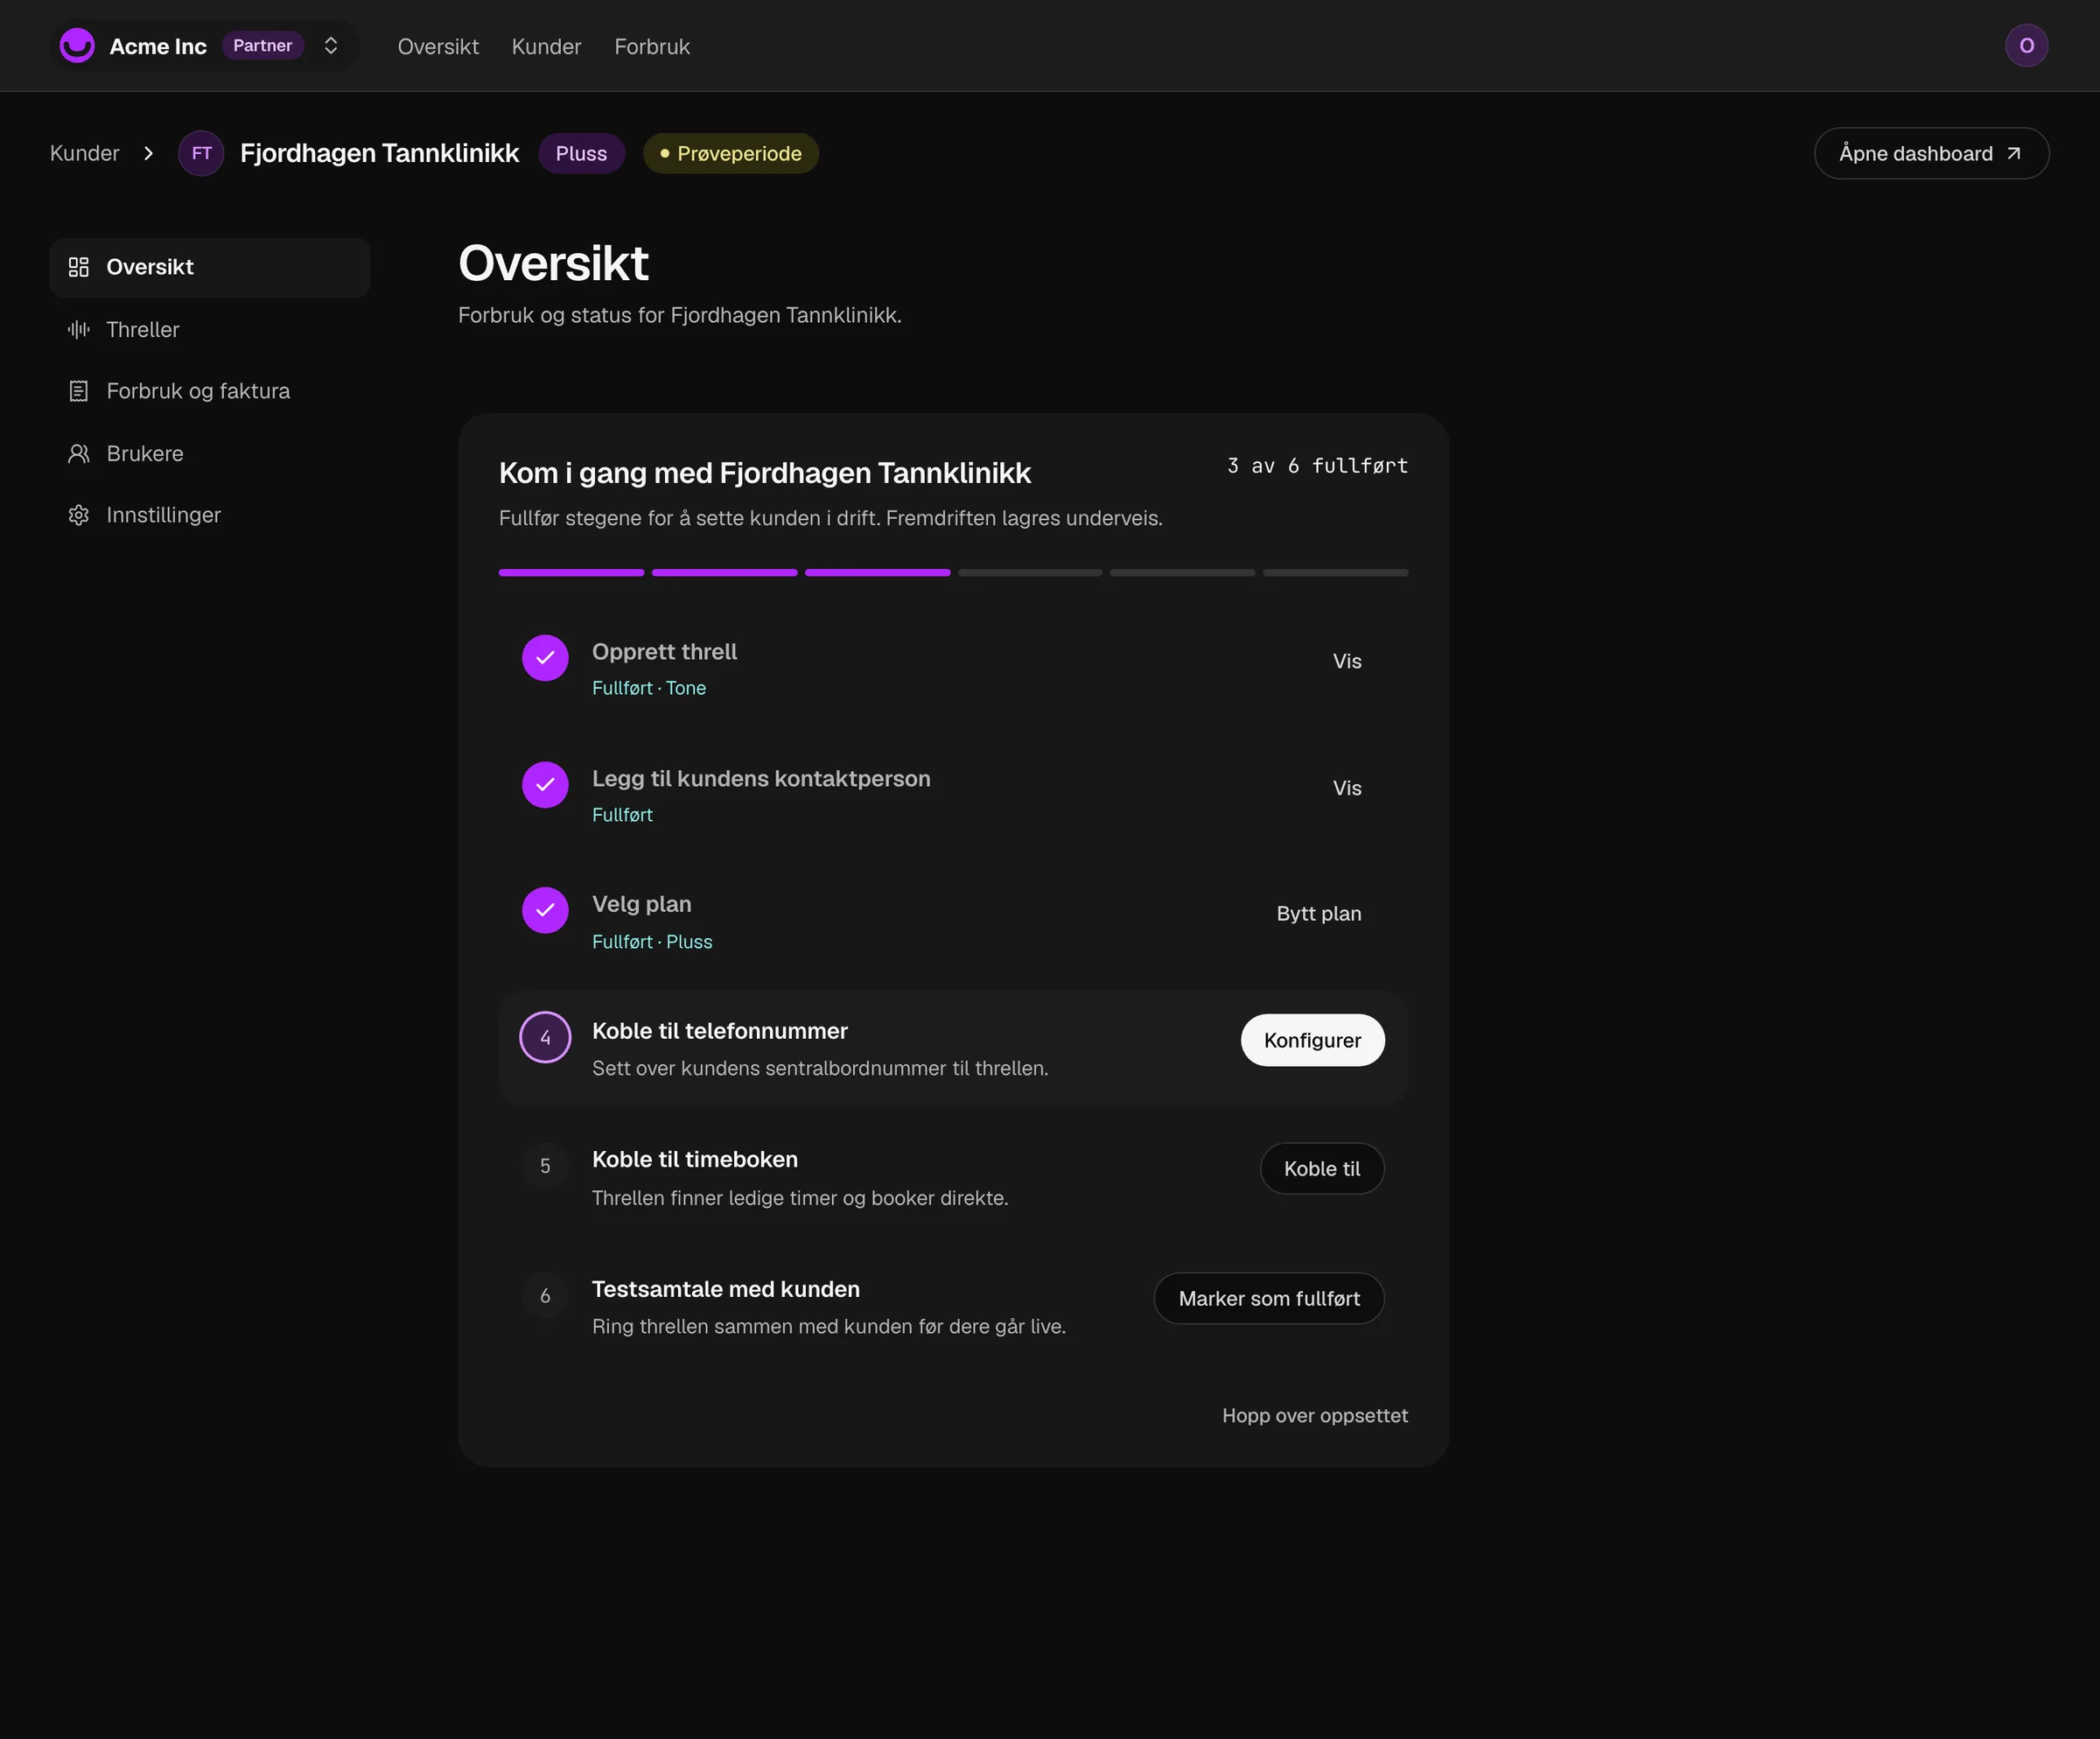Image resolution: width=2100 pixels, height=1739 pixels.
Task: Click the step 6 number circle
Action: pyautogui.click(x=545, y=1296)
